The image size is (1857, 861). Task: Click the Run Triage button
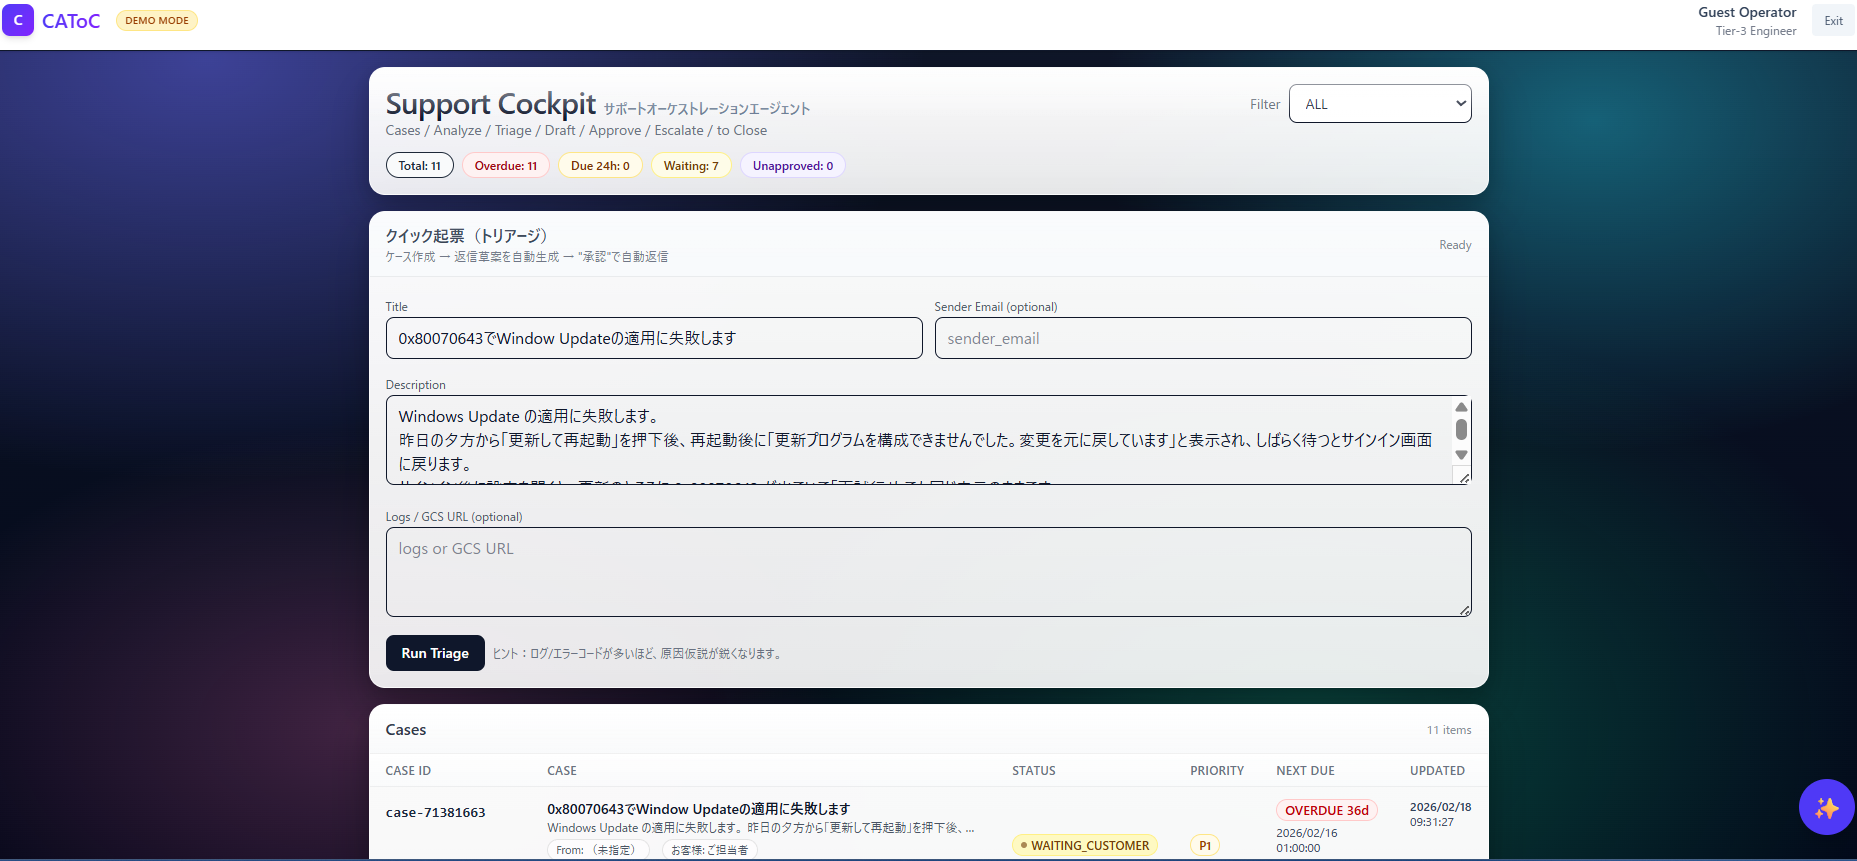click(435, 653)
